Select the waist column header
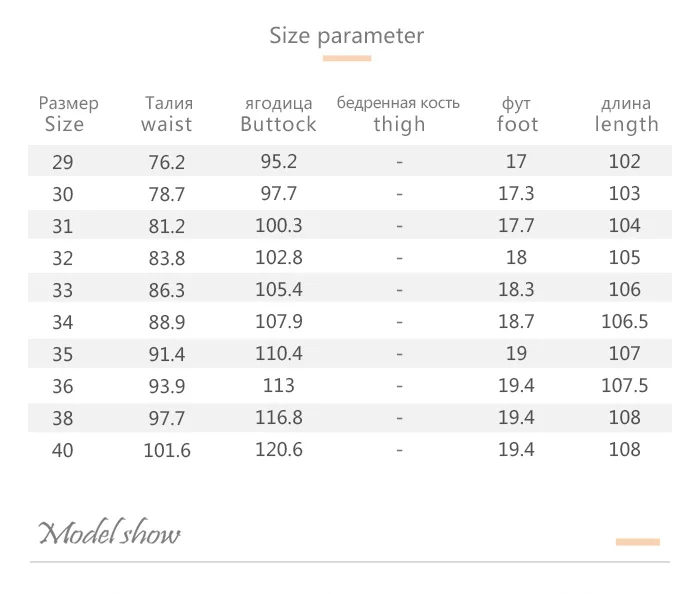700x594 pixels. point(167,114)
